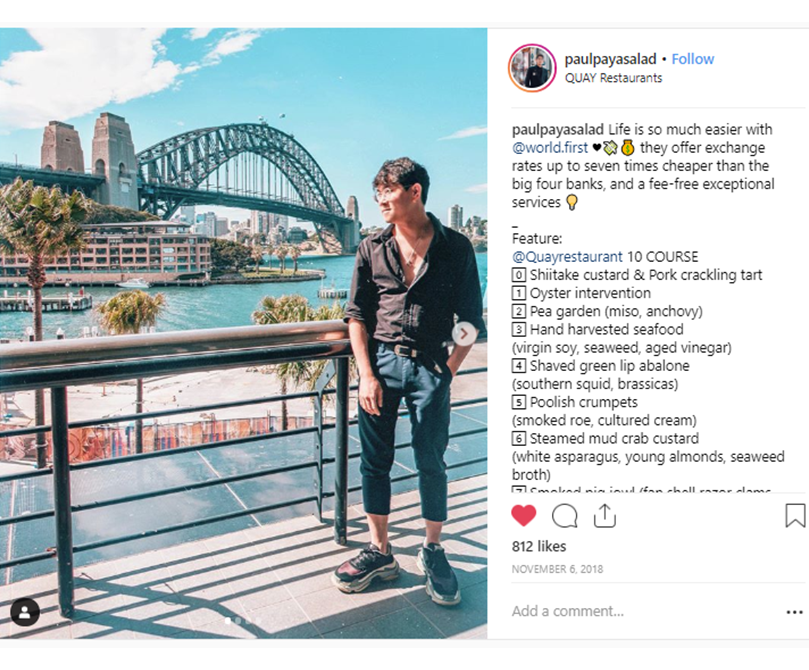Select the second carousel indicator dot

pyautogui.click(x=238, y=621)
